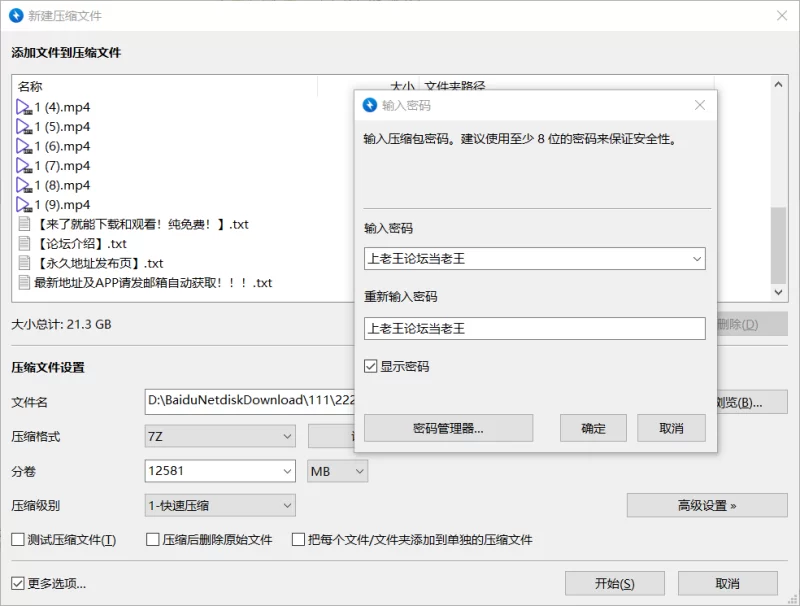Image resolution: width=800 pixels, height=606 pixels.
Task: Click the 文件夹路径 column header
Action: point(455,86)
